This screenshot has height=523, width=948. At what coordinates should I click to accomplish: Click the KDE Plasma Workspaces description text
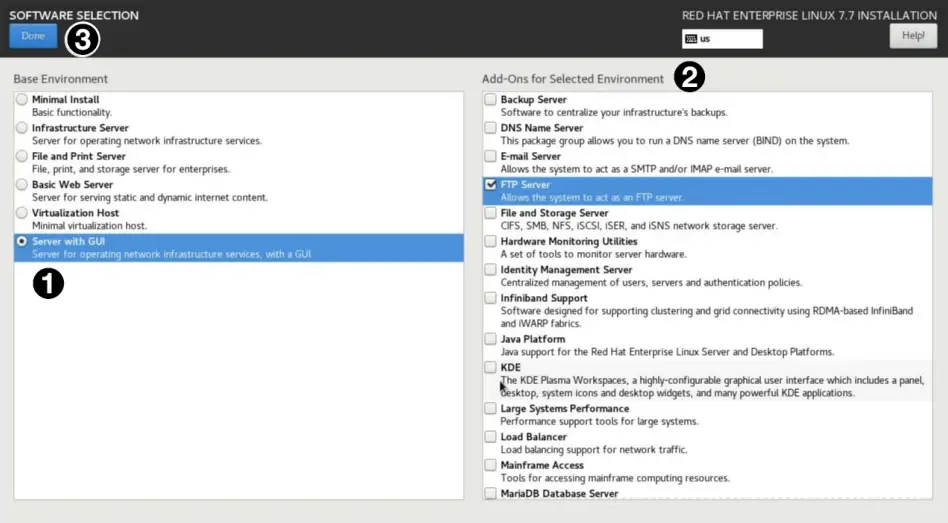pos(712,387)
